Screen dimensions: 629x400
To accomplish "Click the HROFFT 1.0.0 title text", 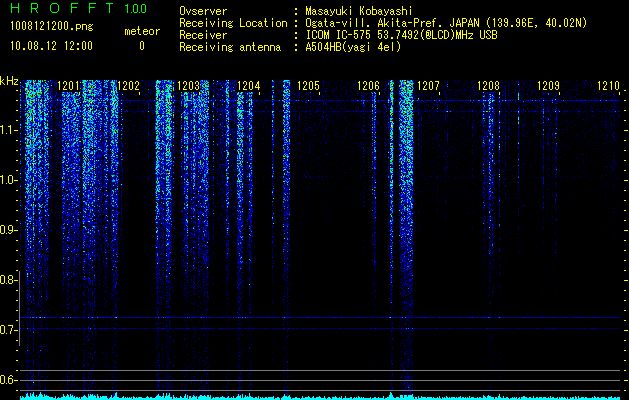I will tap(79, 8).
